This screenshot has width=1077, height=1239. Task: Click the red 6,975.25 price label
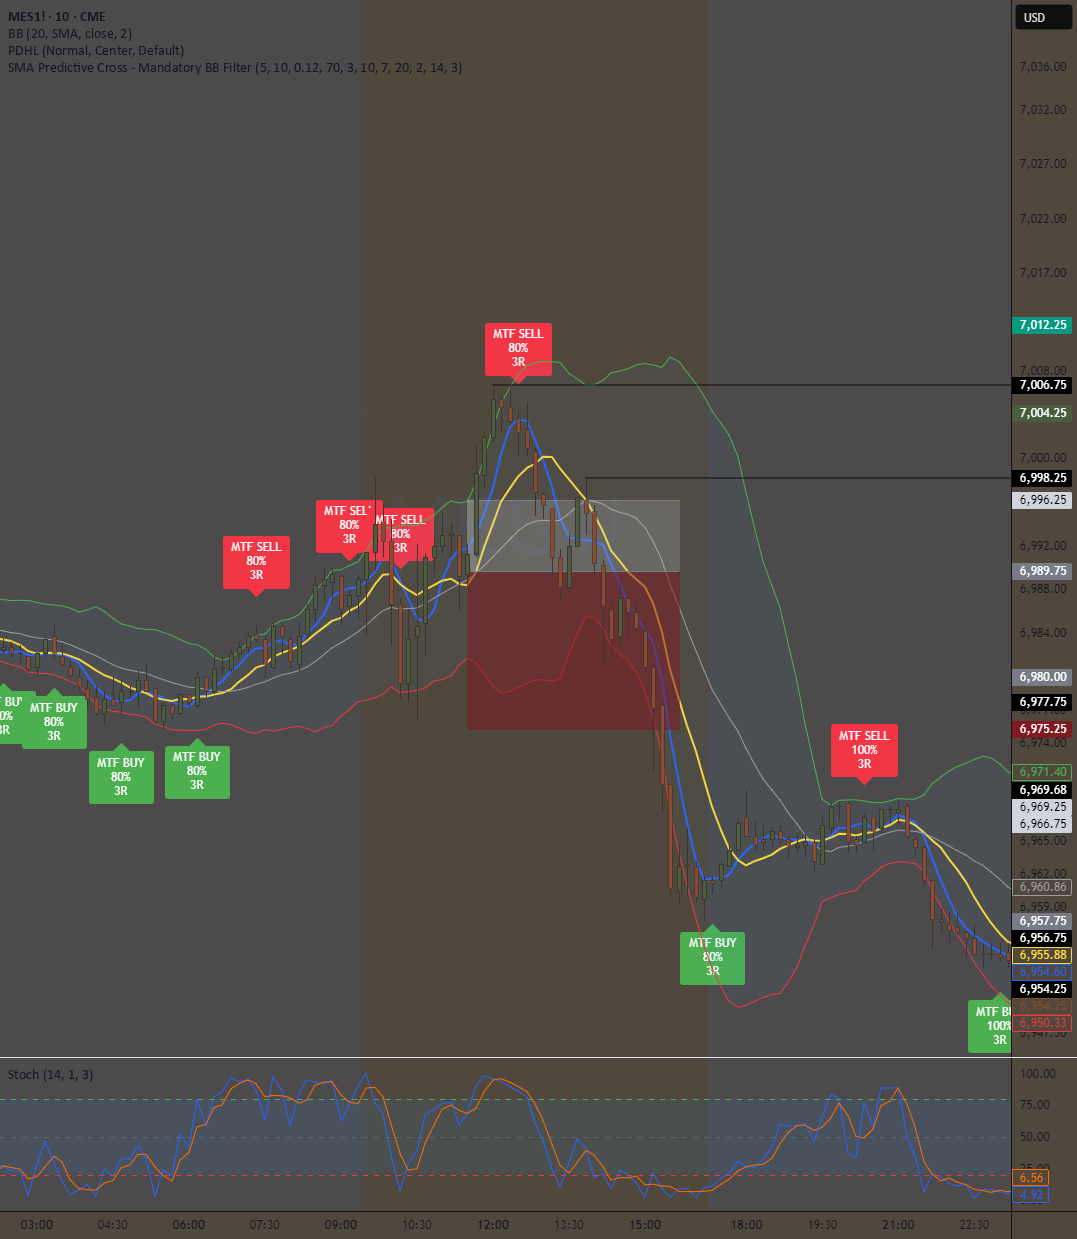pos(1043,729)
